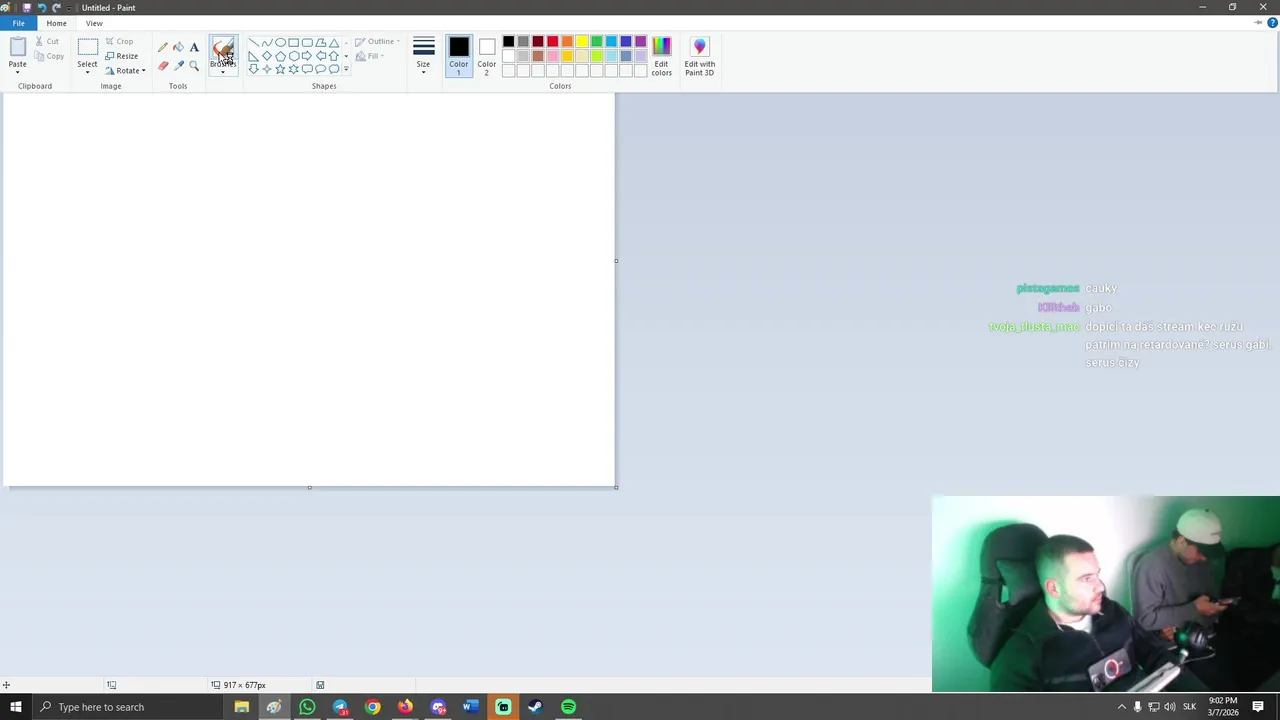
Task: Click the Undo arrow in title bar
Action: point(41,7)
